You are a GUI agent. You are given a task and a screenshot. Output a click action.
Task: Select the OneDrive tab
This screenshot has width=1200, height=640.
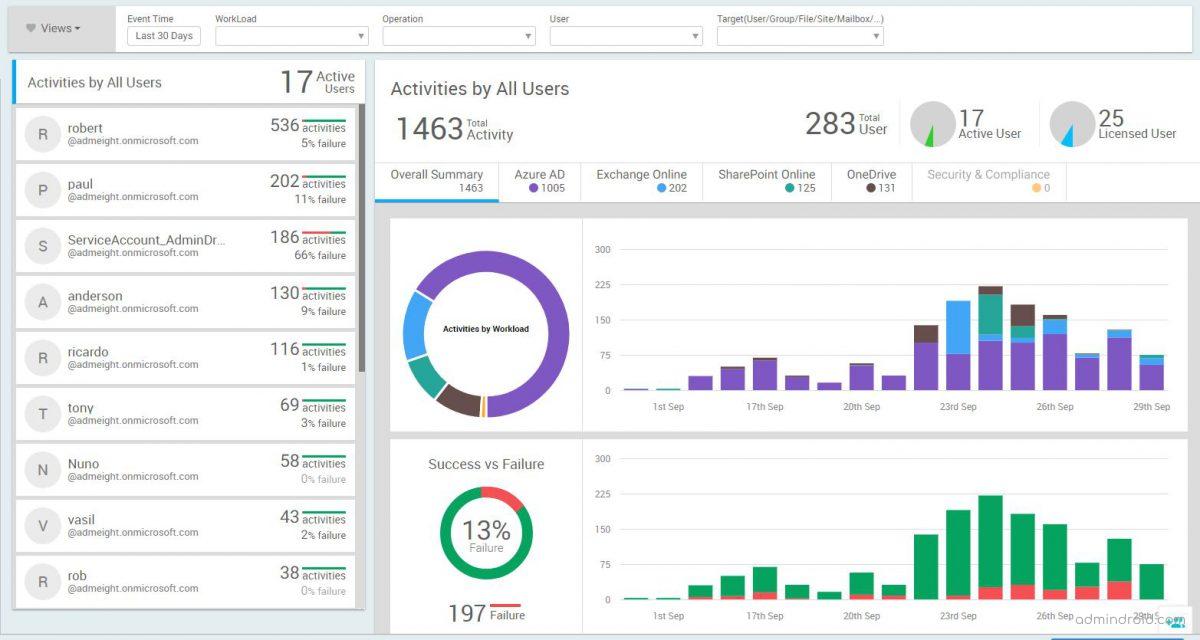point(872,182)
